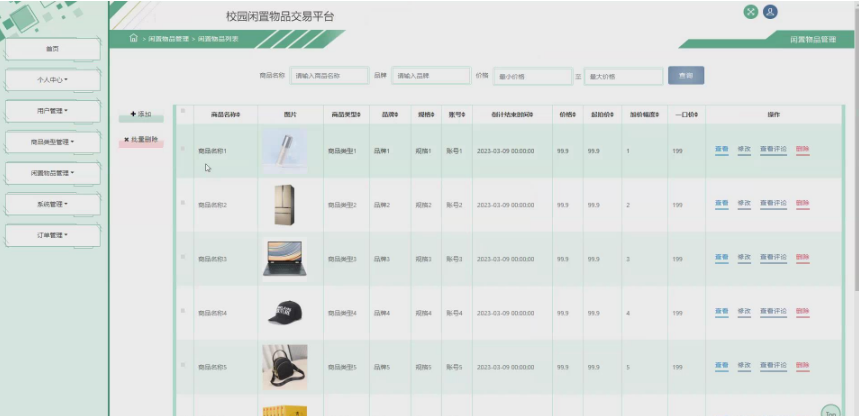Click 查看评论 for 商品名称3
859x416 pixels.
(773, 257)
